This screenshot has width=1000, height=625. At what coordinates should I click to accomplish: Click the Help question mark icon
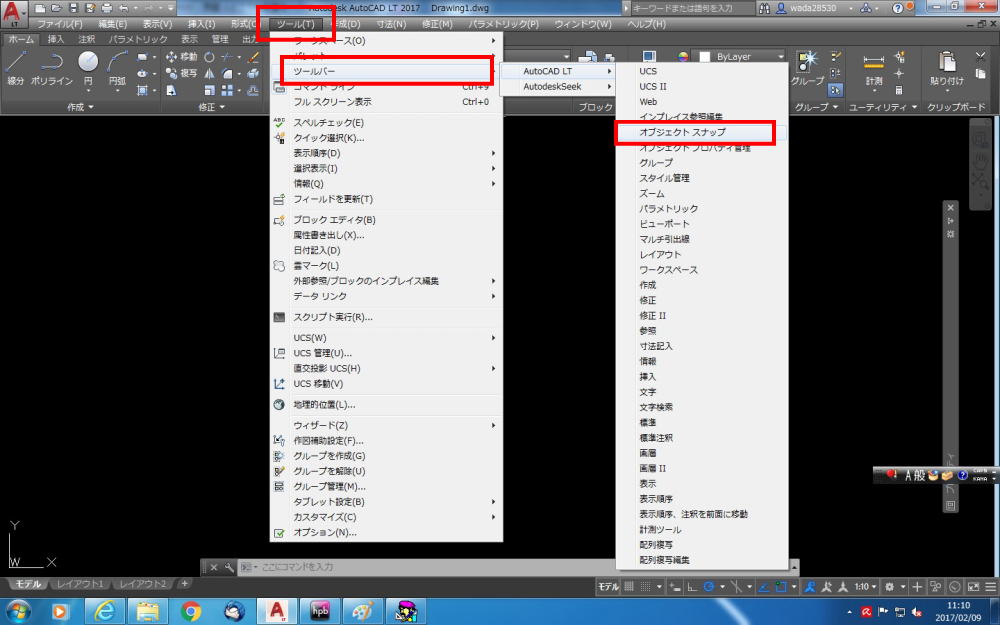tap(897, 8)
